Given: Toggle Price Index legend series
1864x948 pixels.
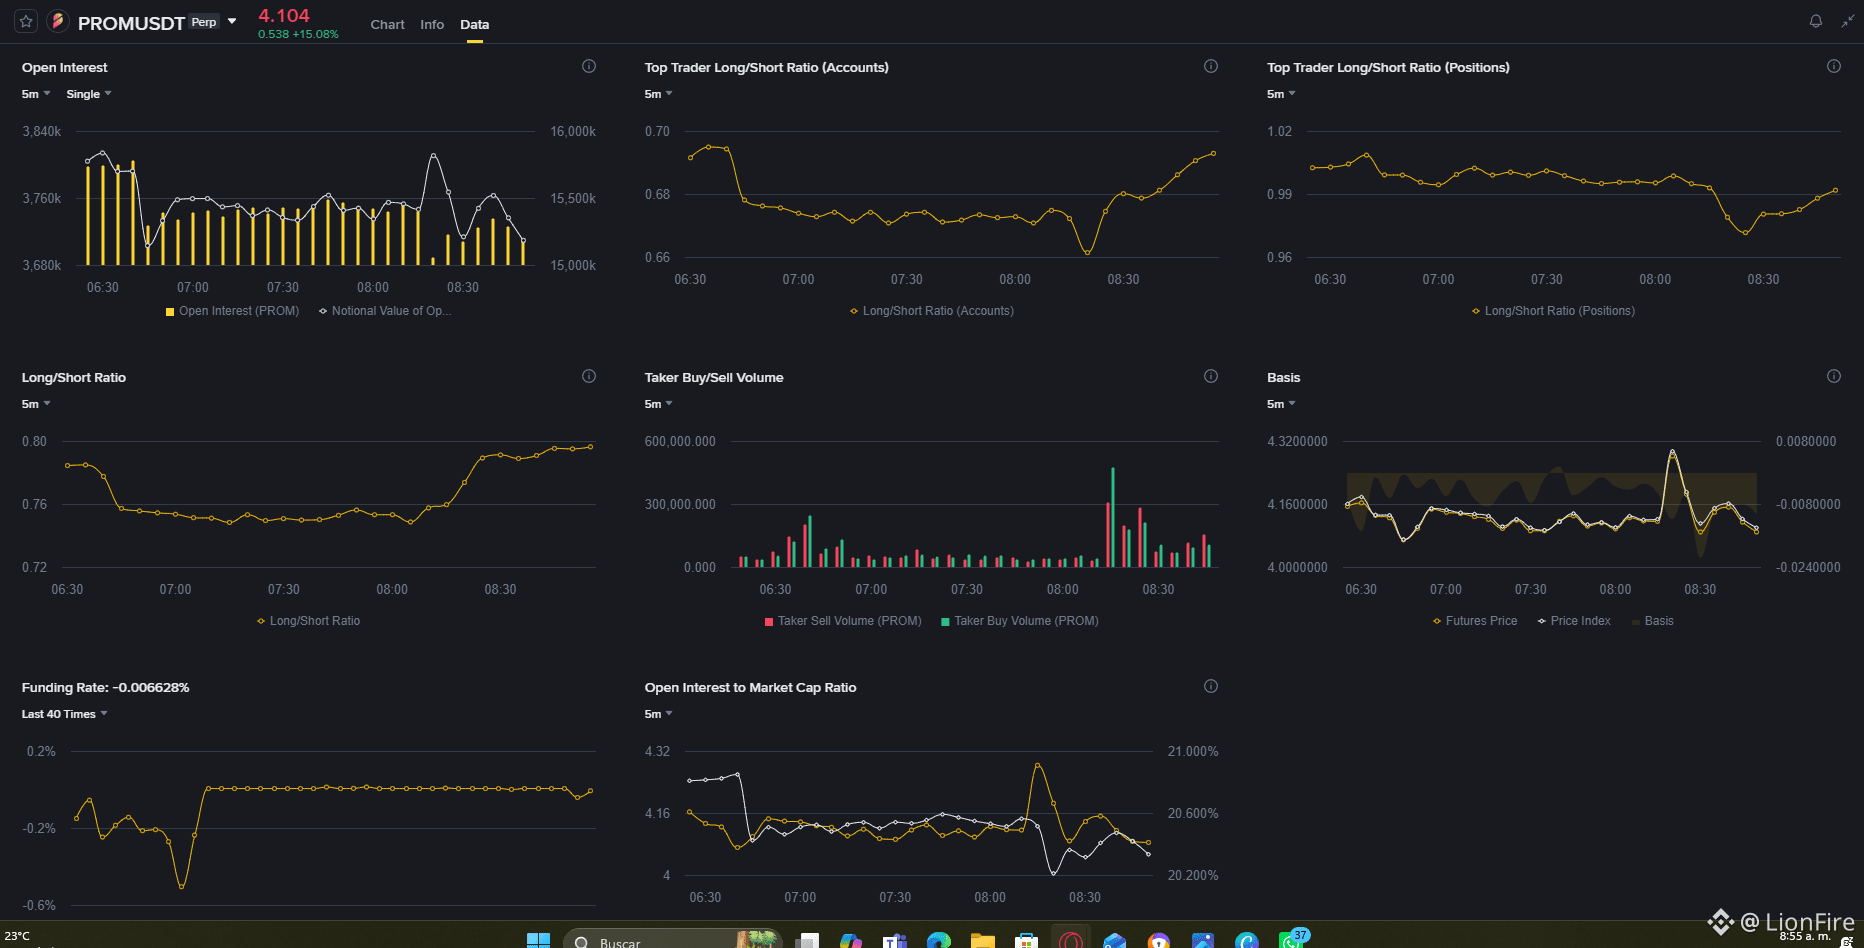Looking at the screenshot, I should coord(1574,621).
